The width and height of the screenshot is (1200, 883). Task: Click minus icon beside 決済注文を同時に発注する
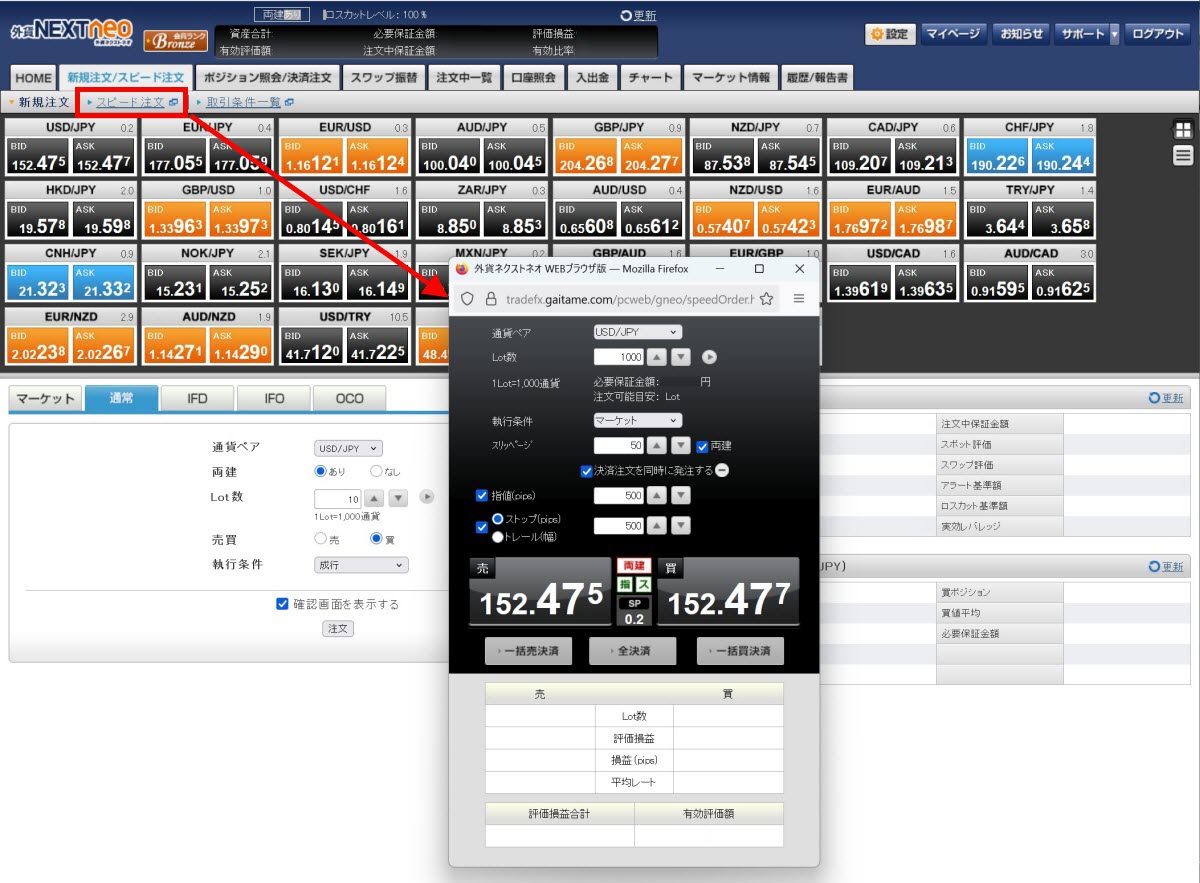[722, 470]
